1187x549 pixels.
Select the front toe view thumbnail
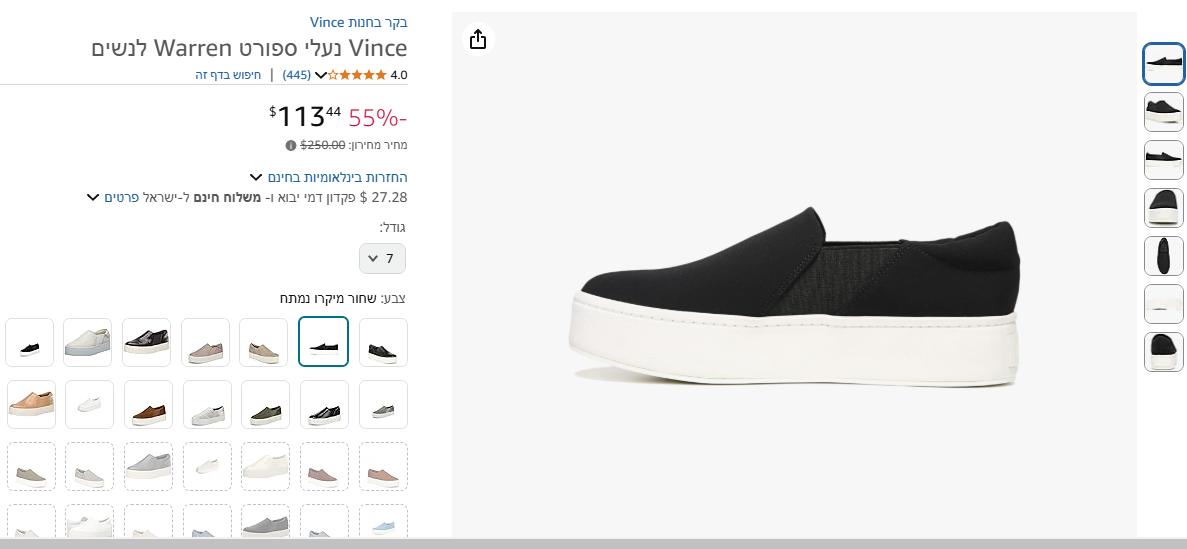pyautogui.click(x=1163, y=208)
